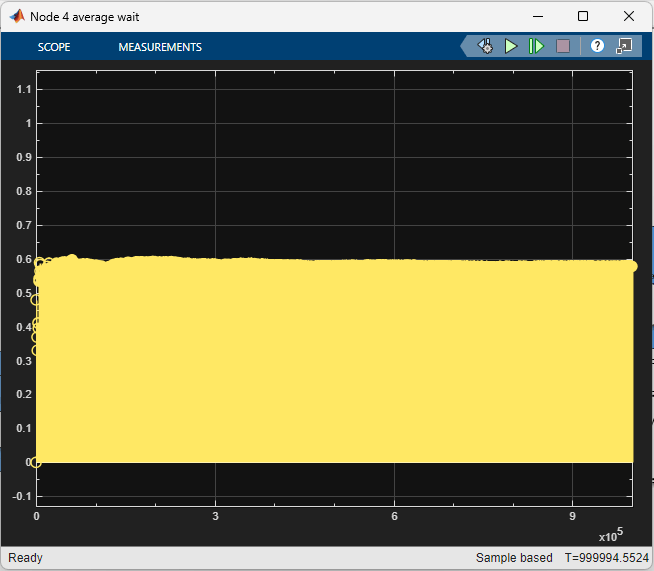Click the -0.1 y-axis tick label
This screenshot has width=654, height=571.
[22, 496]
